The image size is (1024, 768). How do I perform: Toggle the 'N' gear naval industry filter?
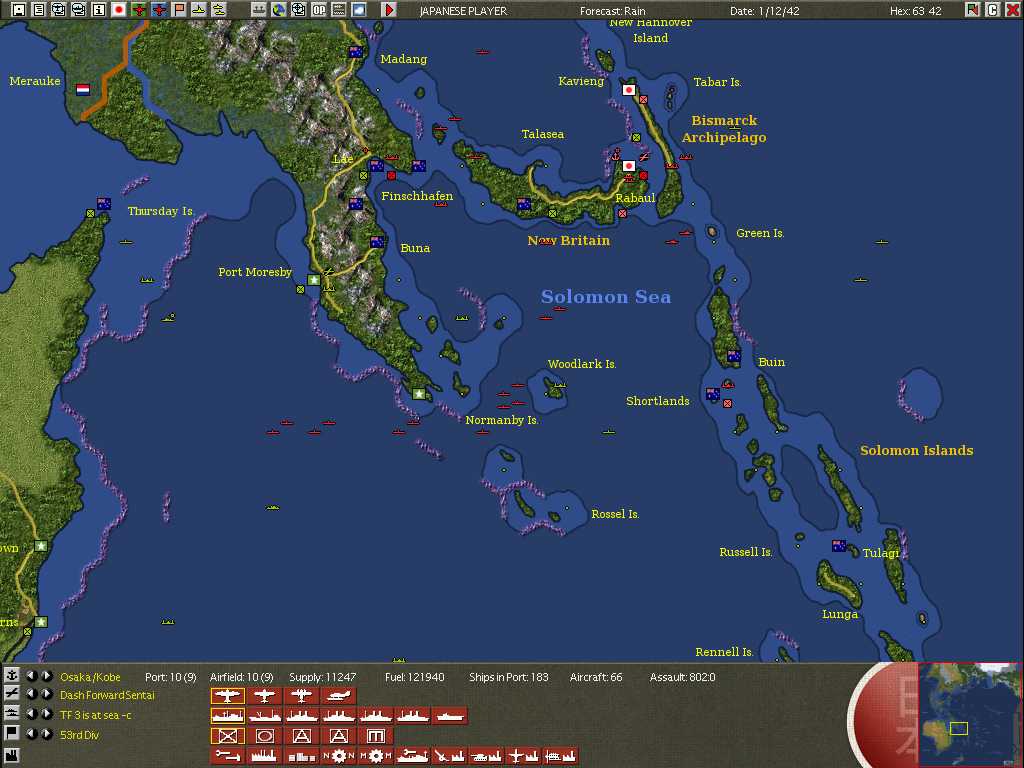338,756
